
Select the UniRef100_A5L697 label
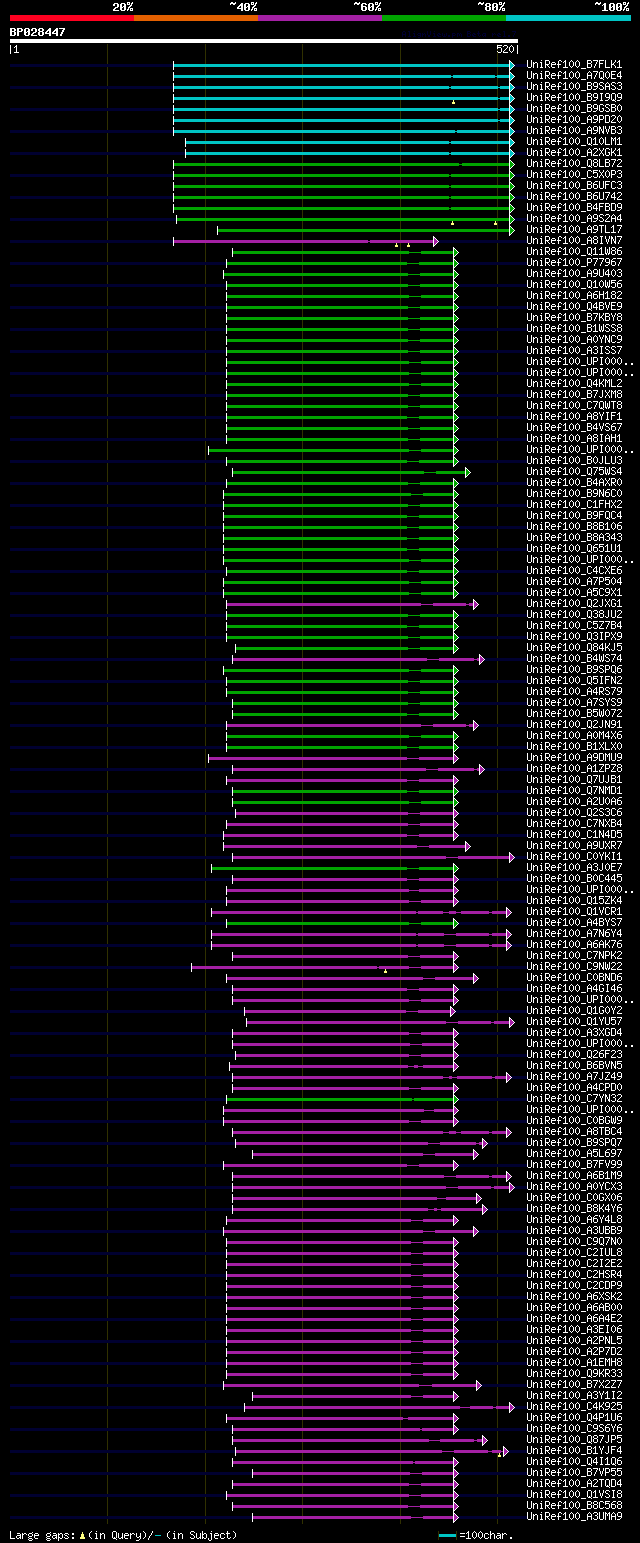pyautogui.click(x=574, y=1153)
